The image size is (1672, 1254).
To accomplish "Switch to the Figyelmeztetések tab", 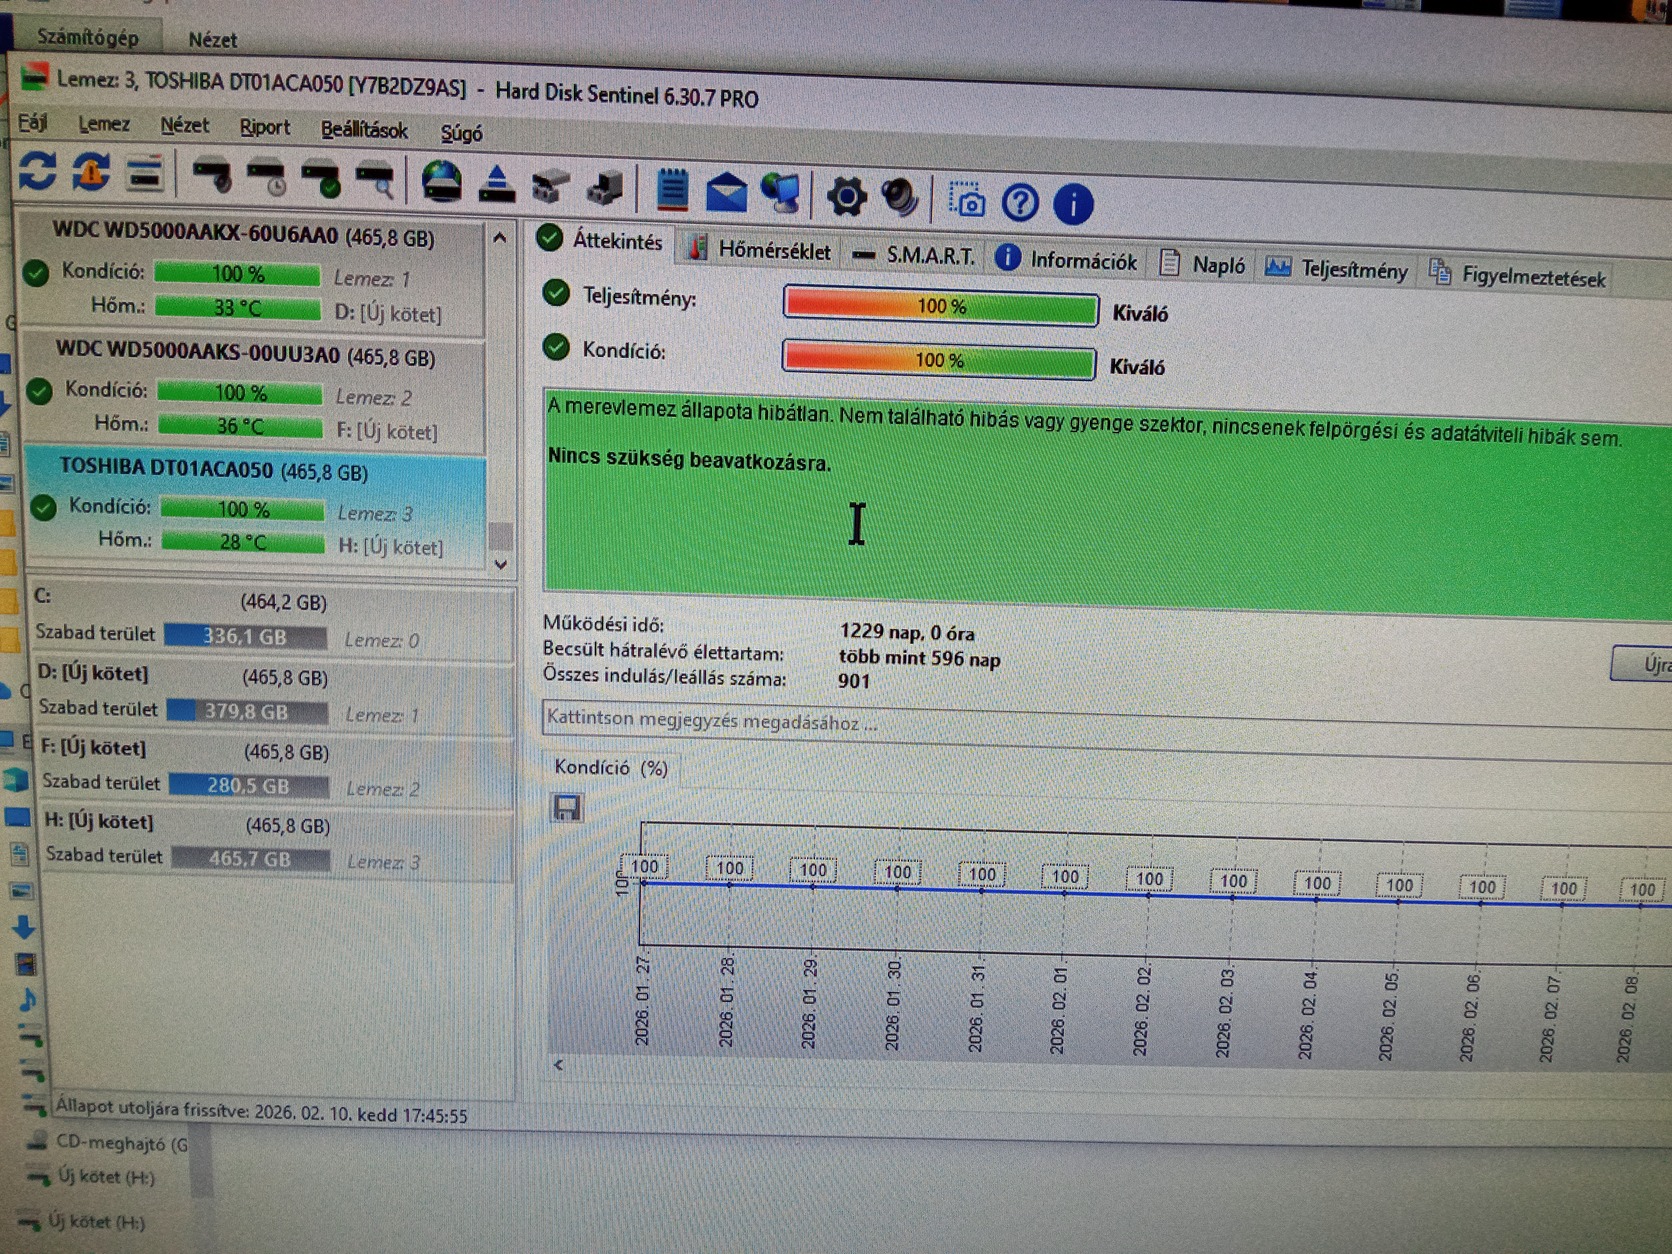I will pyautogui.click(x=1517, y=275).
